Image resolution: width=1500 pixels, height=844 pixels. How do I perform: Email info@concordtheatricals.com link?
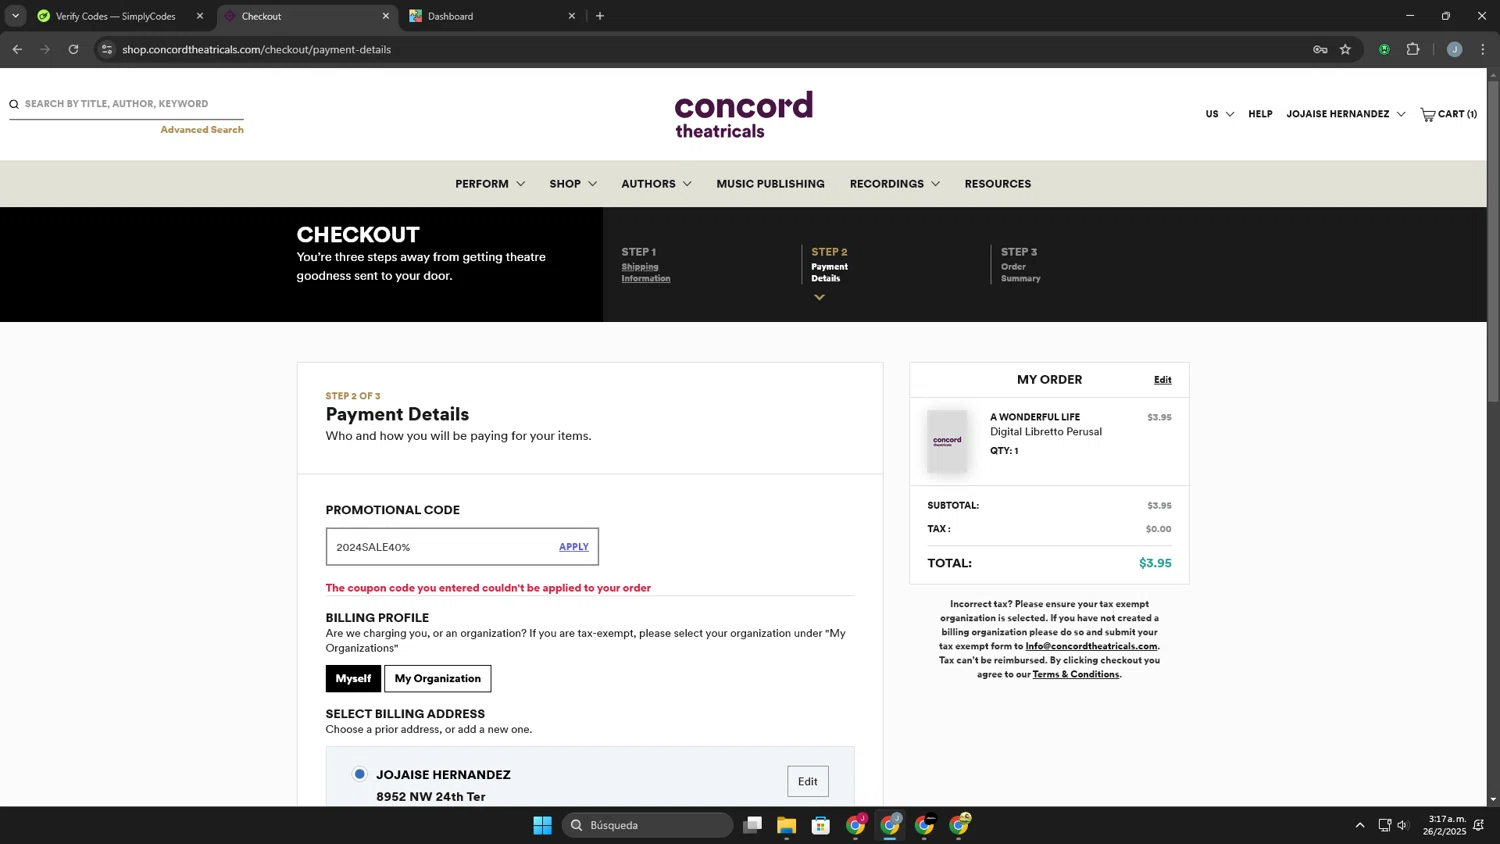pyautogui.click(x=1091, y=646)
